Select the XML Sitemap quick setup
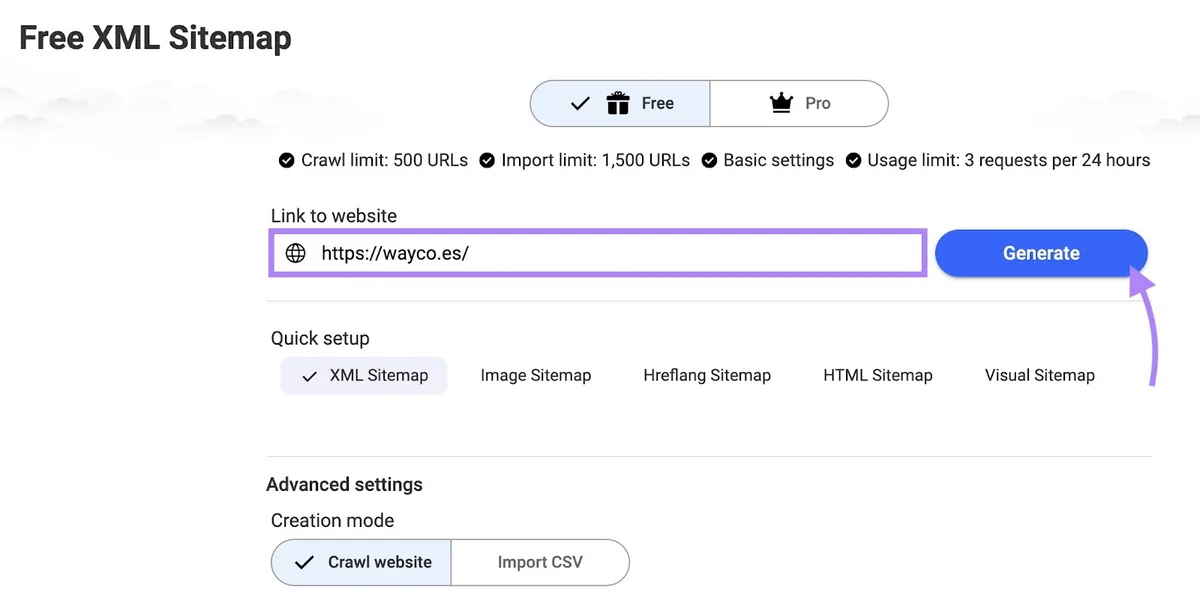The width and height of the screenshot is (1200, 608). click(x=364, y=375)
